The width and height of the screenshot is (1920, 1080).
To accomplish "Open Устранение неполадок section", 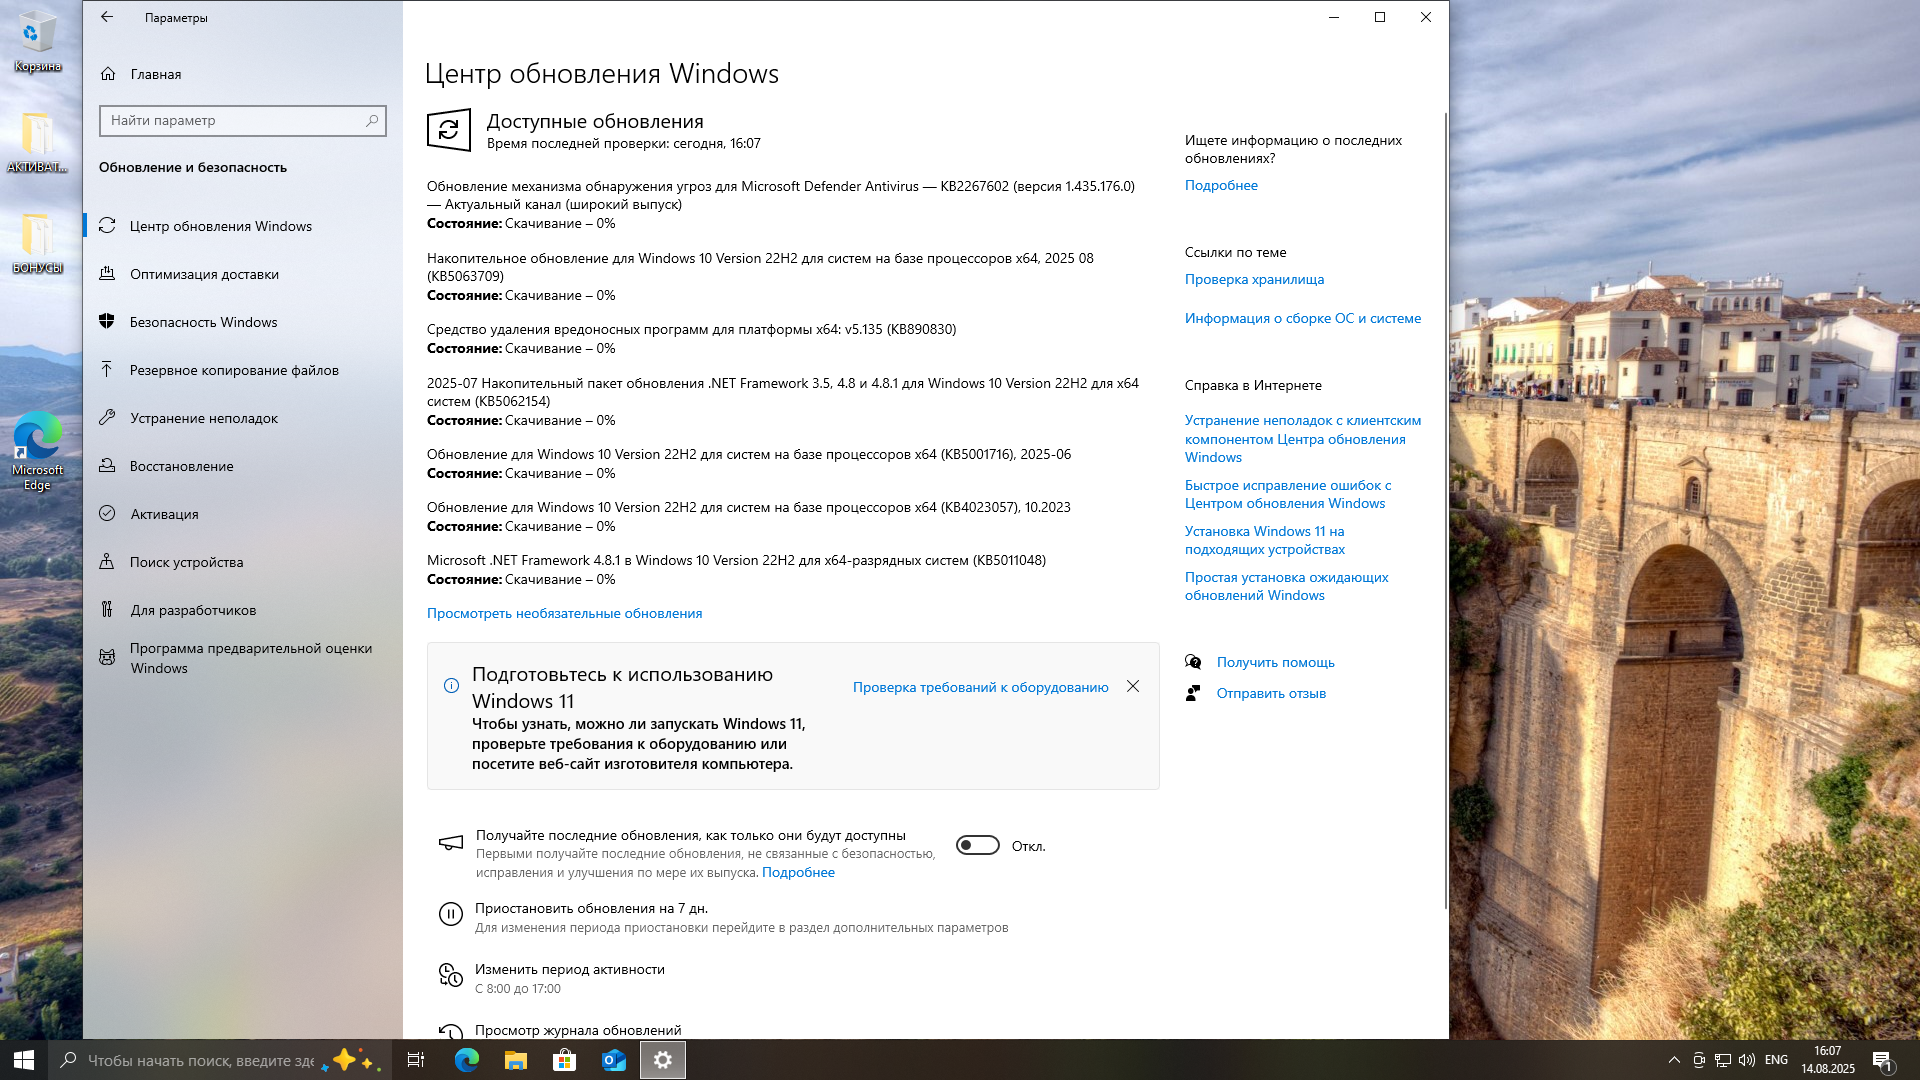I will point(243,418).
